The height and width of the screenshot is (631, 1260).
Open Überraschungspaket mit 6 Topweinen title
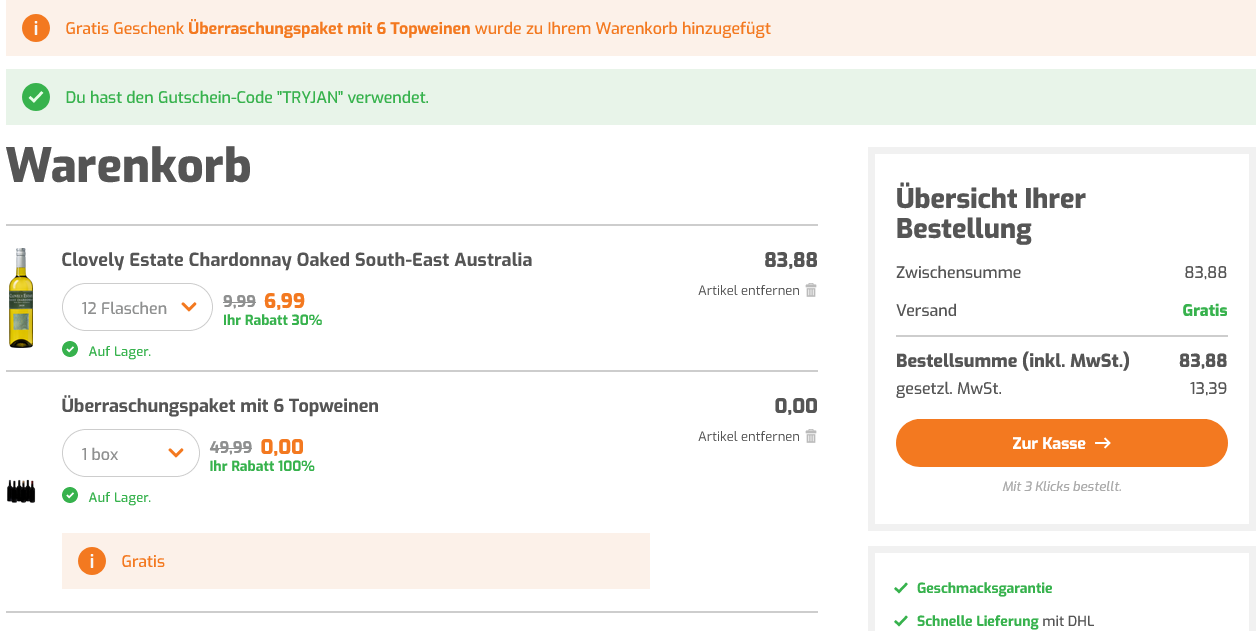click(220, 406)
